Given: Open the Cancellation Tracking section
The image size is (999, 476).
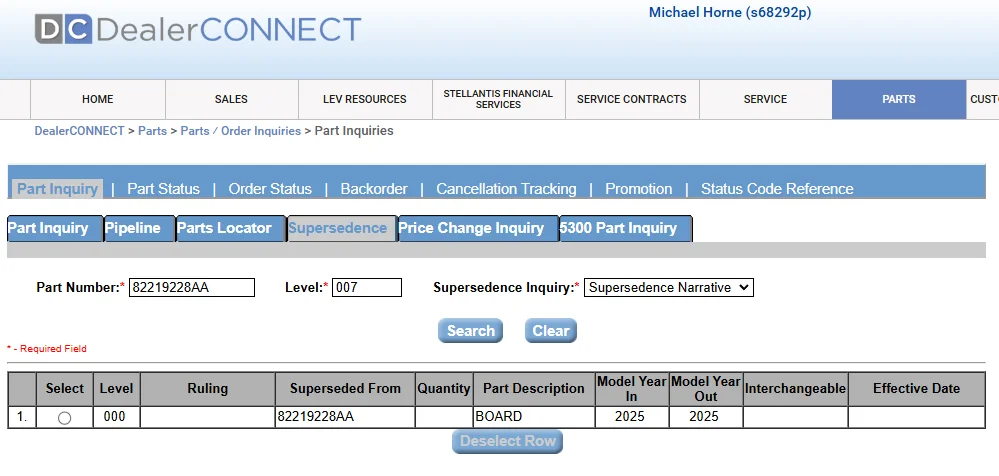Looking at the screenshot, I should 506,189.
